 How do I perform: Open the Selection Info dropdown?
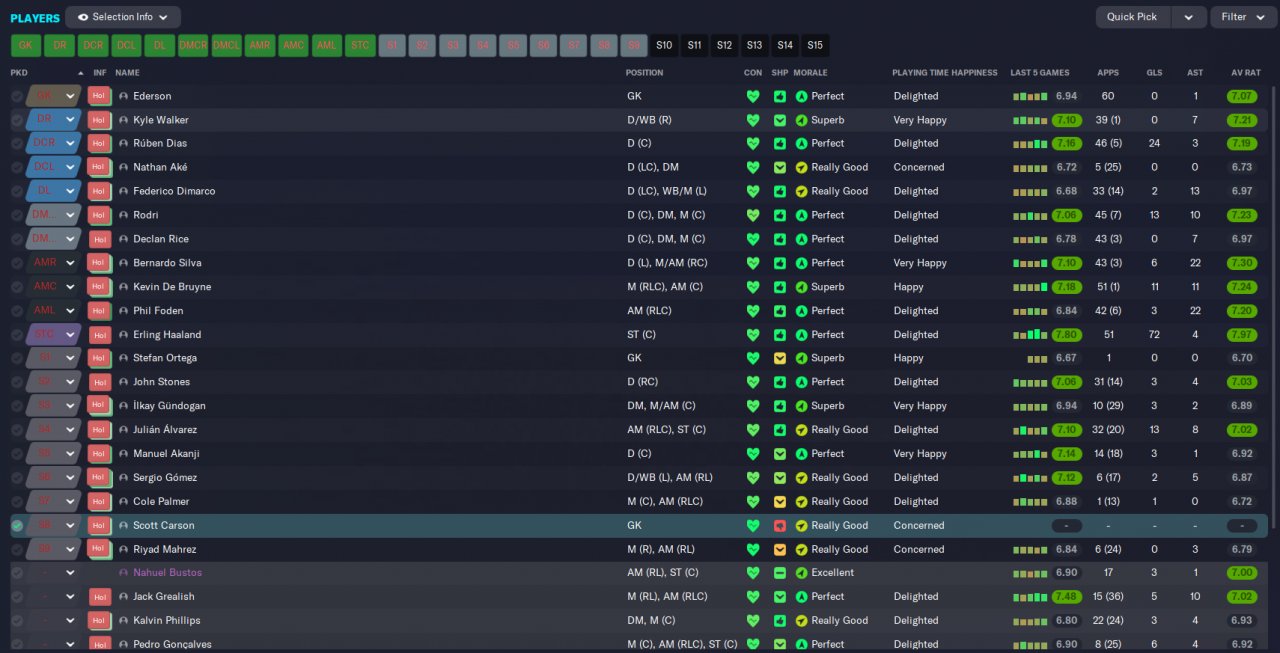123,17
